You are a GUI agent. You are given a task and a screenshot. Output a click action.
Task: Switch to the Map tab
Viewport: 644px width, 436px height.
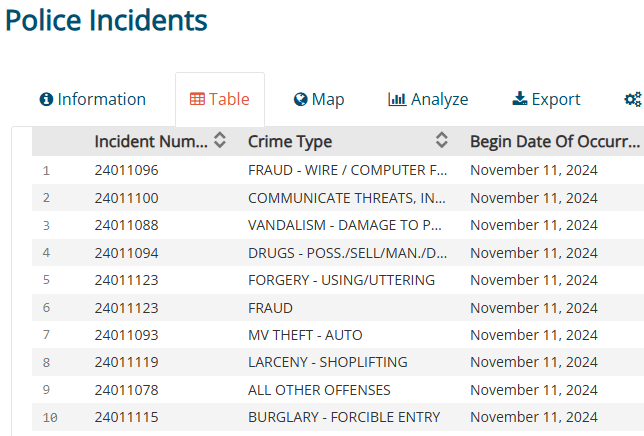(x=319, y=99)
